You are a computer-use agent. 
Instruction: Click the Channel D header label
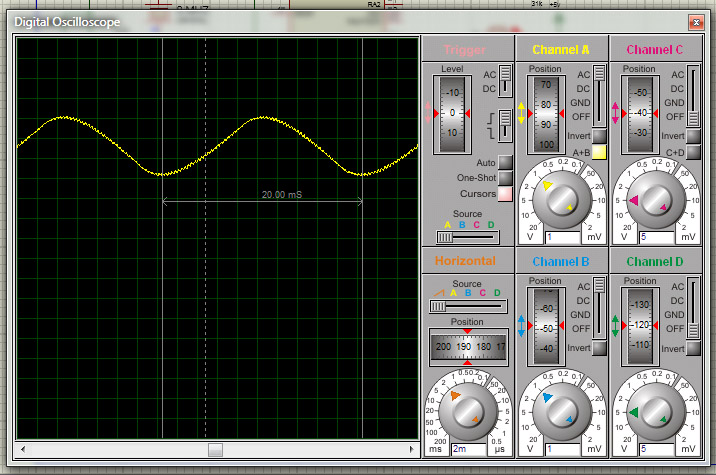click(x=655, y=262)
